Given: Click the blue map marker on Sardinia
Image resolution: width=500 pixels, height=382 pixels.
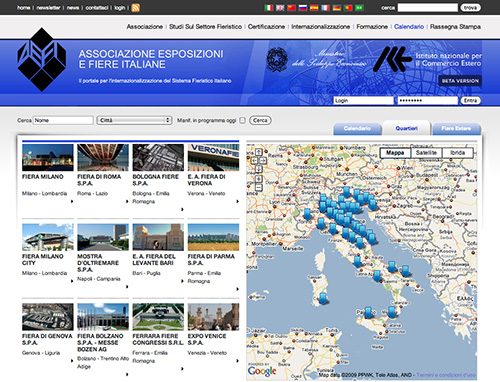Looking at the screenshot, I should point(323,298).
